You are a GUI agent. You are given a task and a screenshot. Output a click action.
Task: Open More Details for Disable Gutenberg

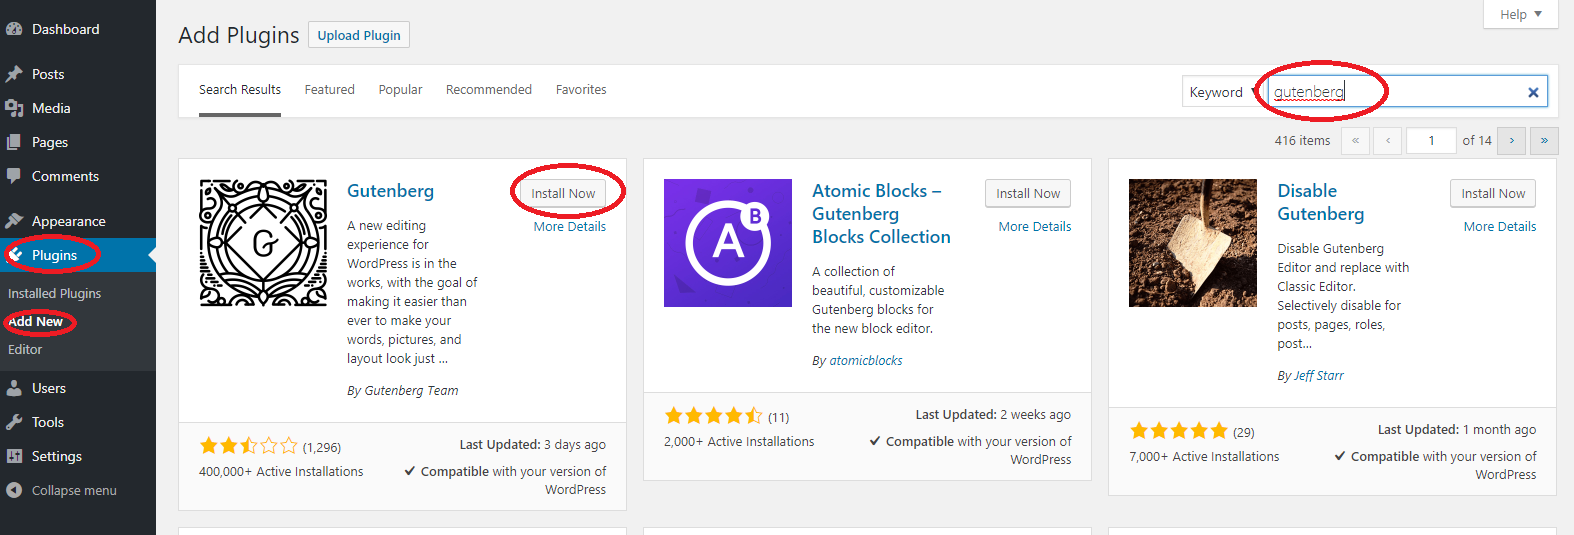point(1500,227)
